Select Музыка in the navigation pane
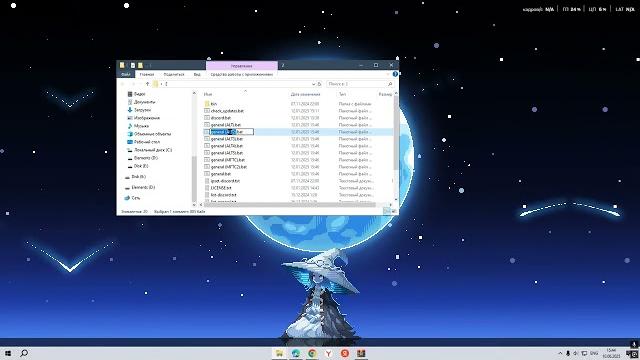640x360 pixels. click(141, 126)
